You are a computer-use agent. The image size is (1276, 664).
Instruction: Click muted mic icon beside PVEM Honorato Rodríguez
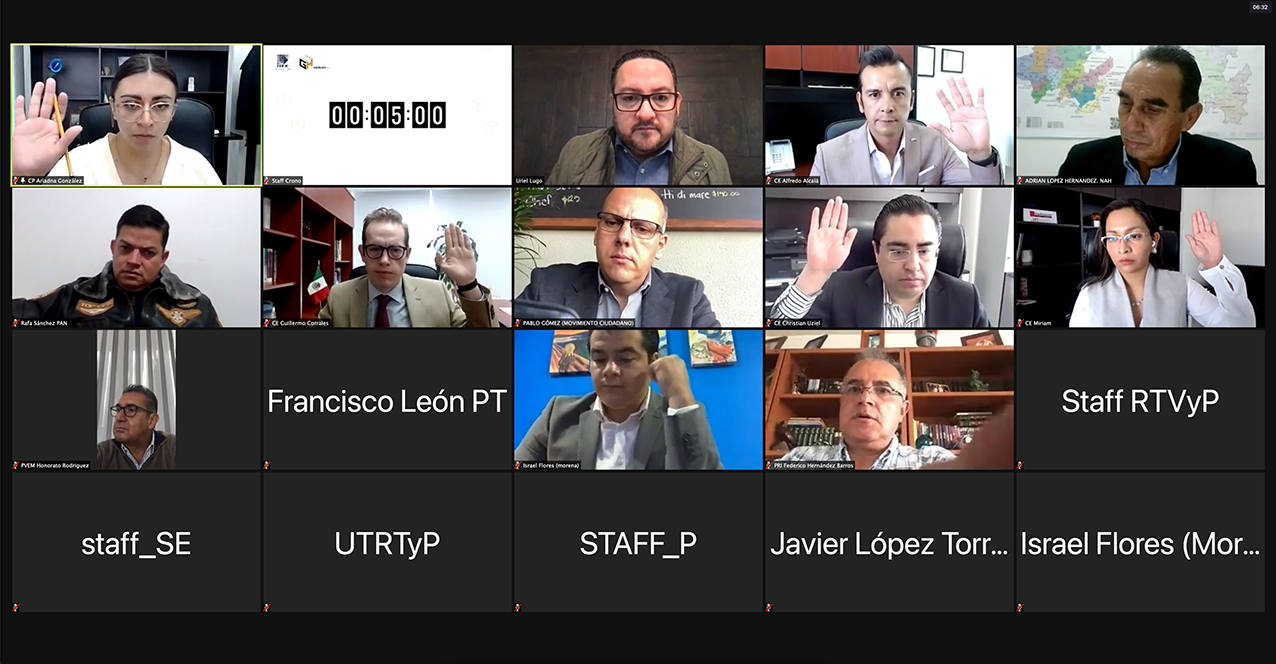[x=16, y=465]
